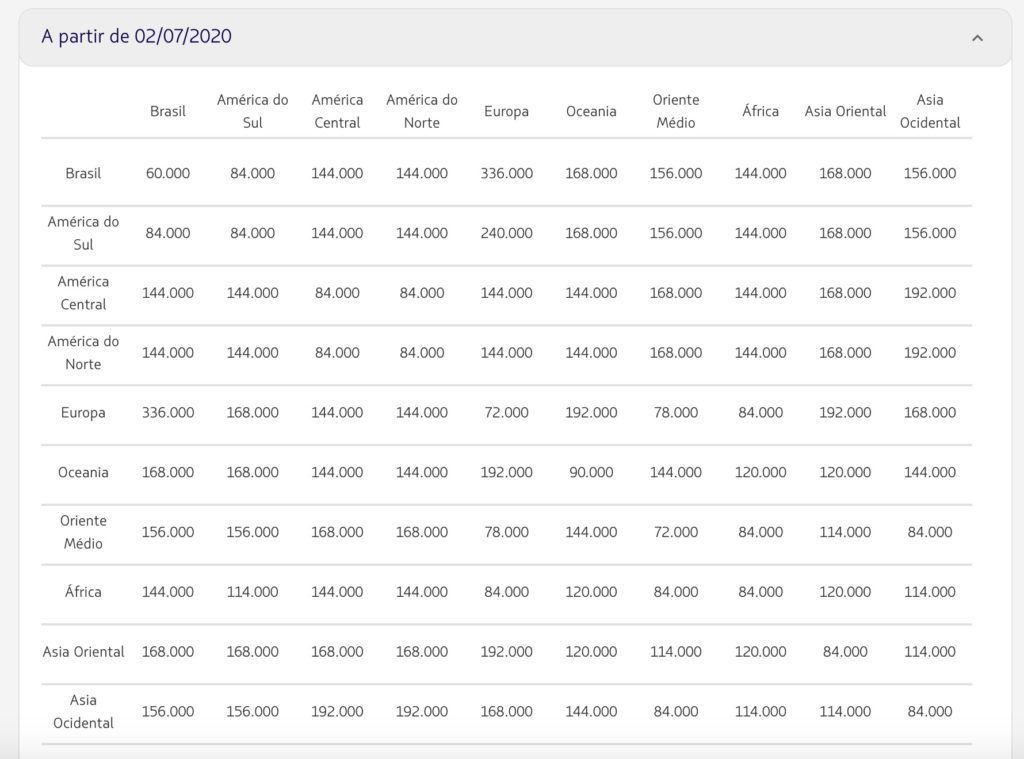Viewport: 1024px width, 759px height.
Task: Click 120.000 in Asia Oriental row África column
Action: point(760,651)
